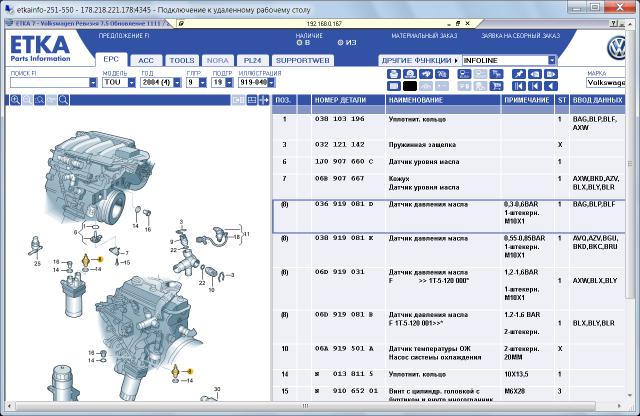Open the INFOLINE dropdown arrow
The width and height of the screenshot is (640, 416).
[552, 60]
